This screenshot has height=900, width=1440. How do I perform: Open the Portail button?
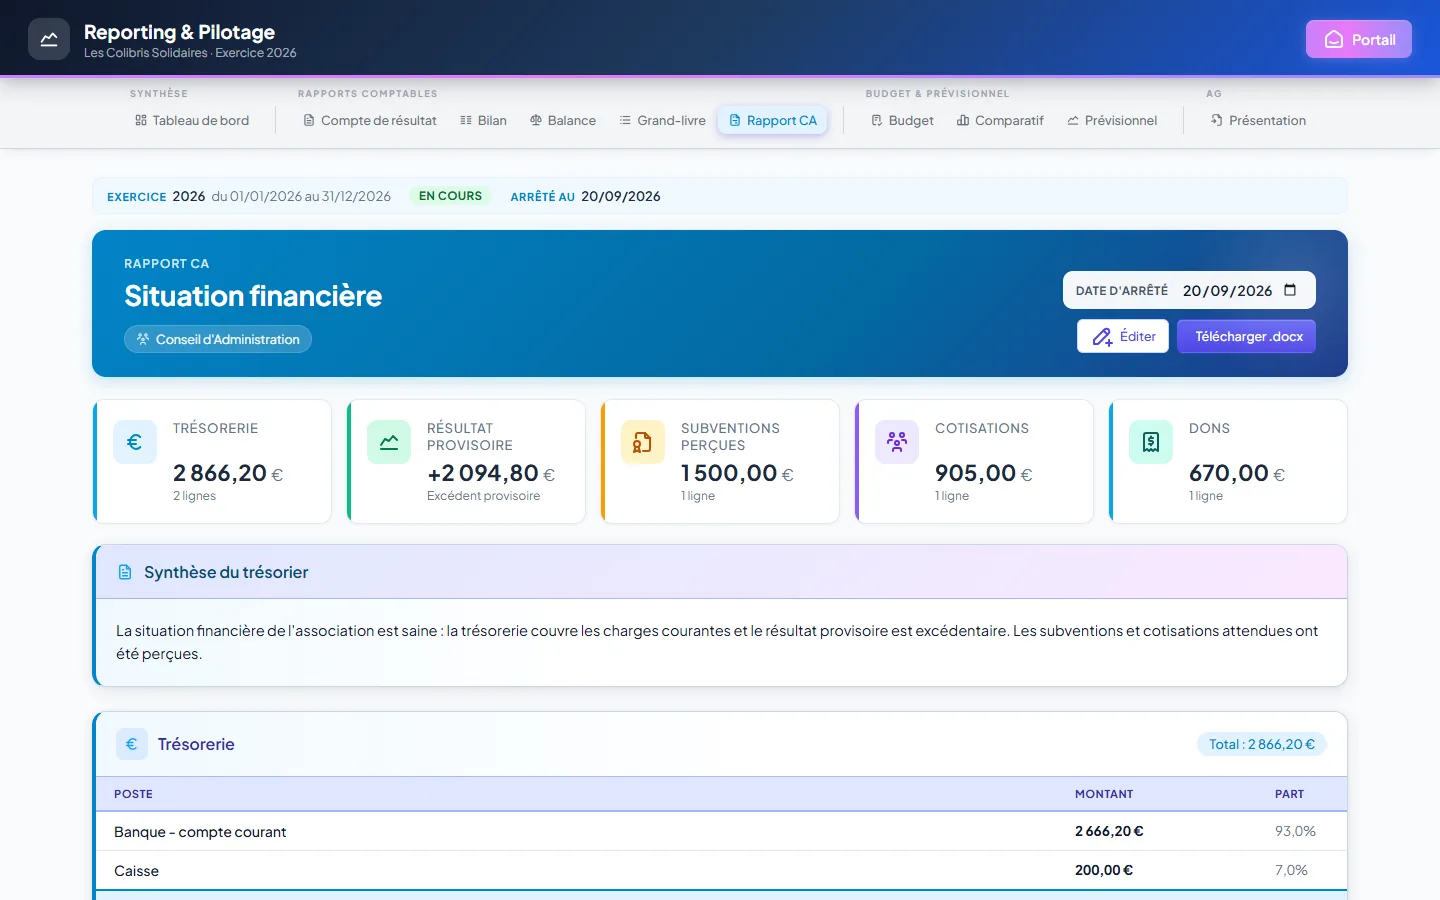click(x=1359, y=40)
